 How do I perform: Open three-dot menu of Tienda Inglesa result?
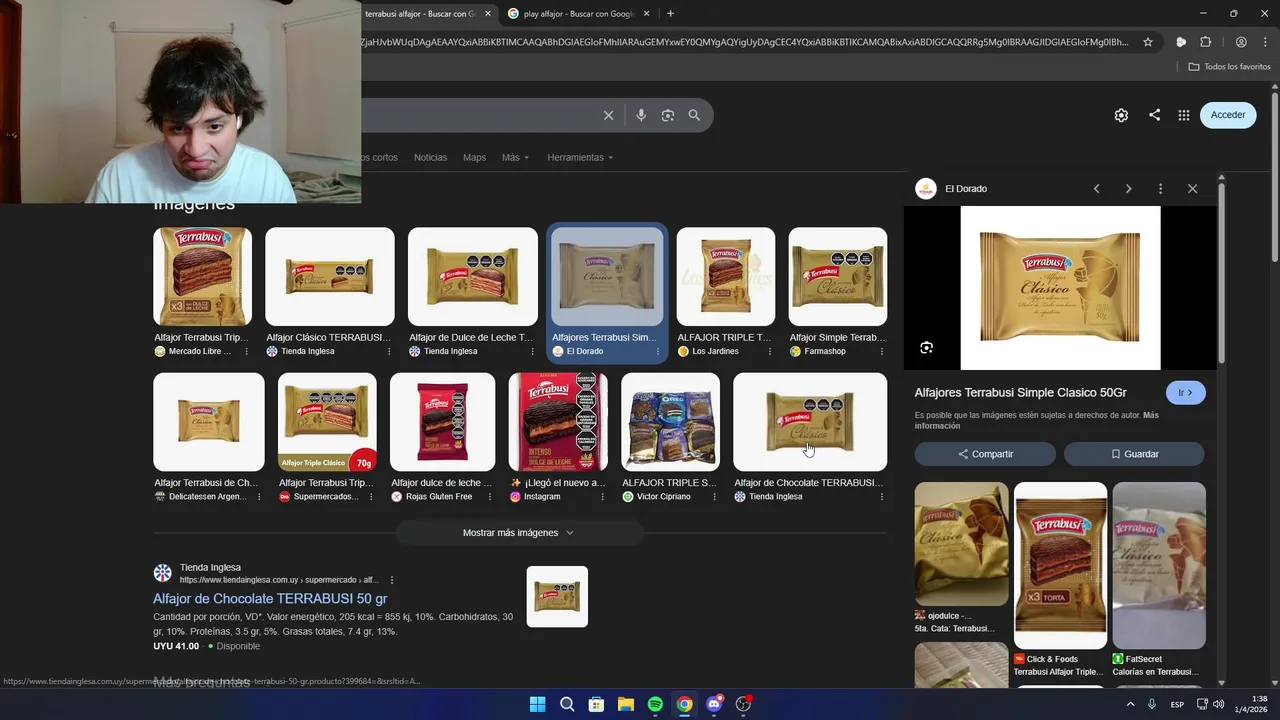click(392, 580)
